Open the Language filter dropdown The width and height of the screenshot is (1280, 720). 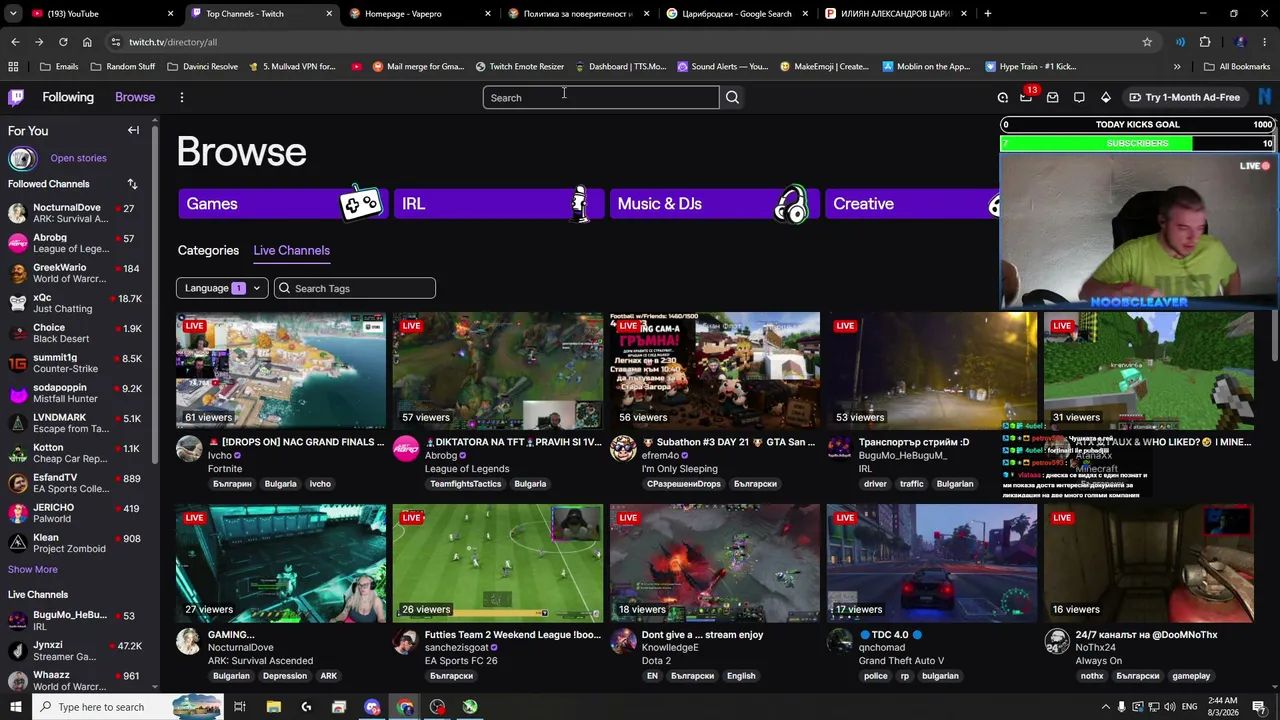pos(222,288)
